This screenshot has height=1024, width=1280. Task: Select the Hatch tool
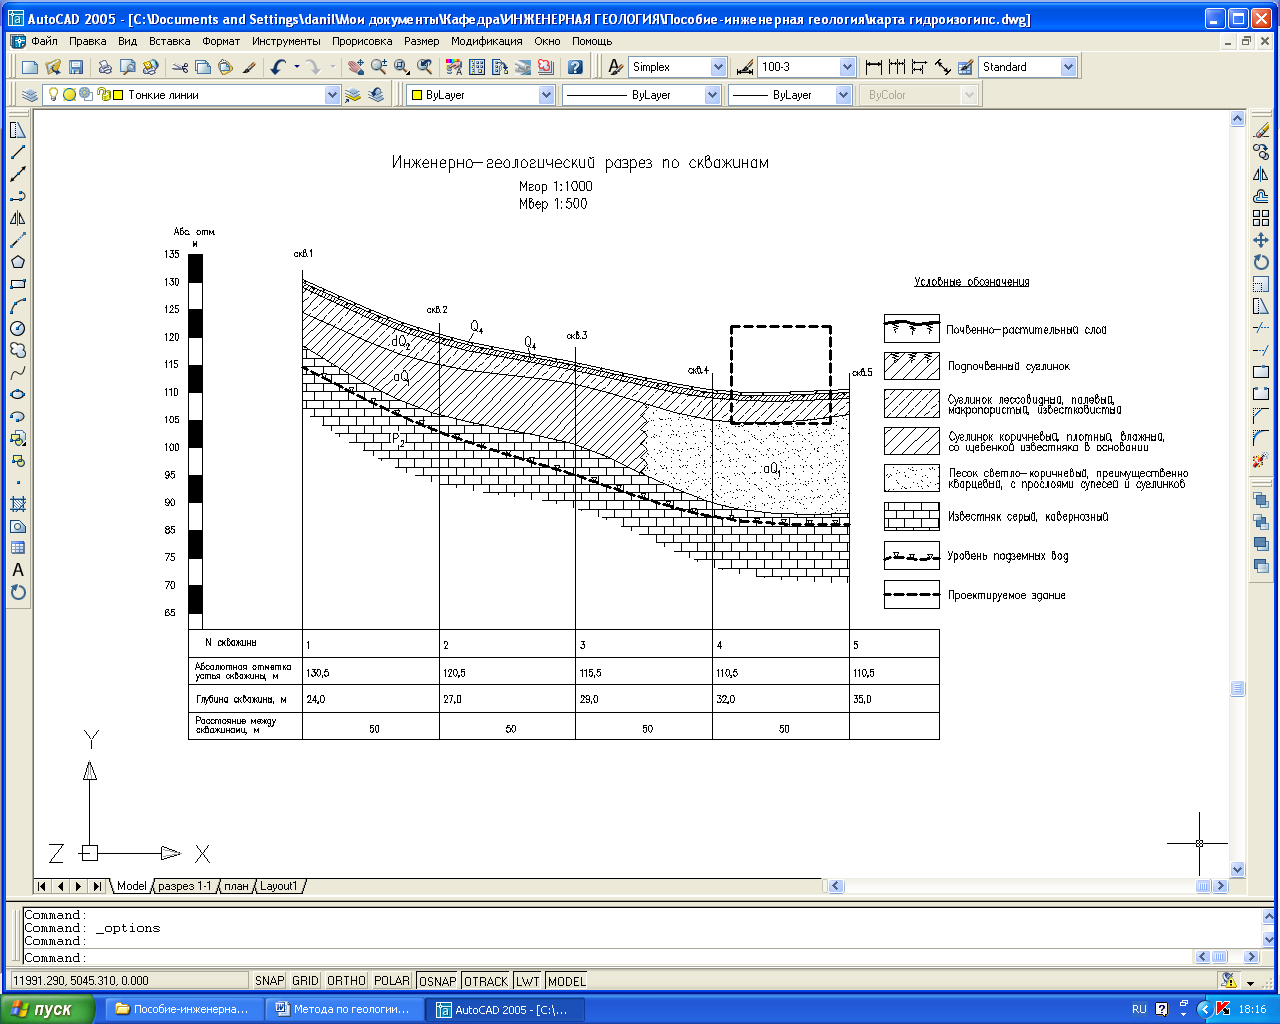pyautogui.click(x=18, y=504)
